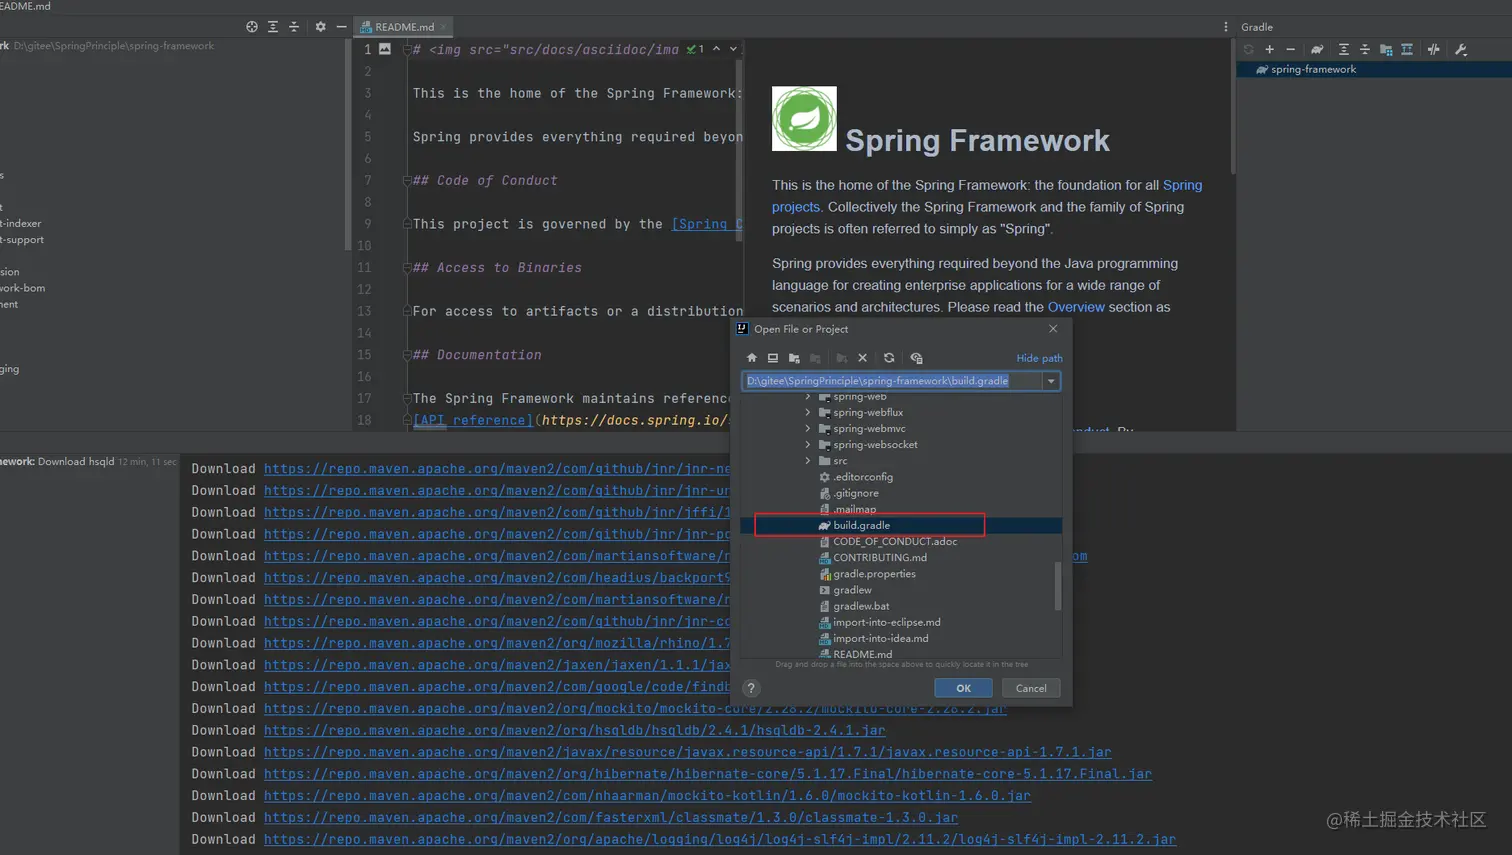Screen dimensions: 1512x855
Task: Refresh the file tree in the Open dialog
Action: 889,358
